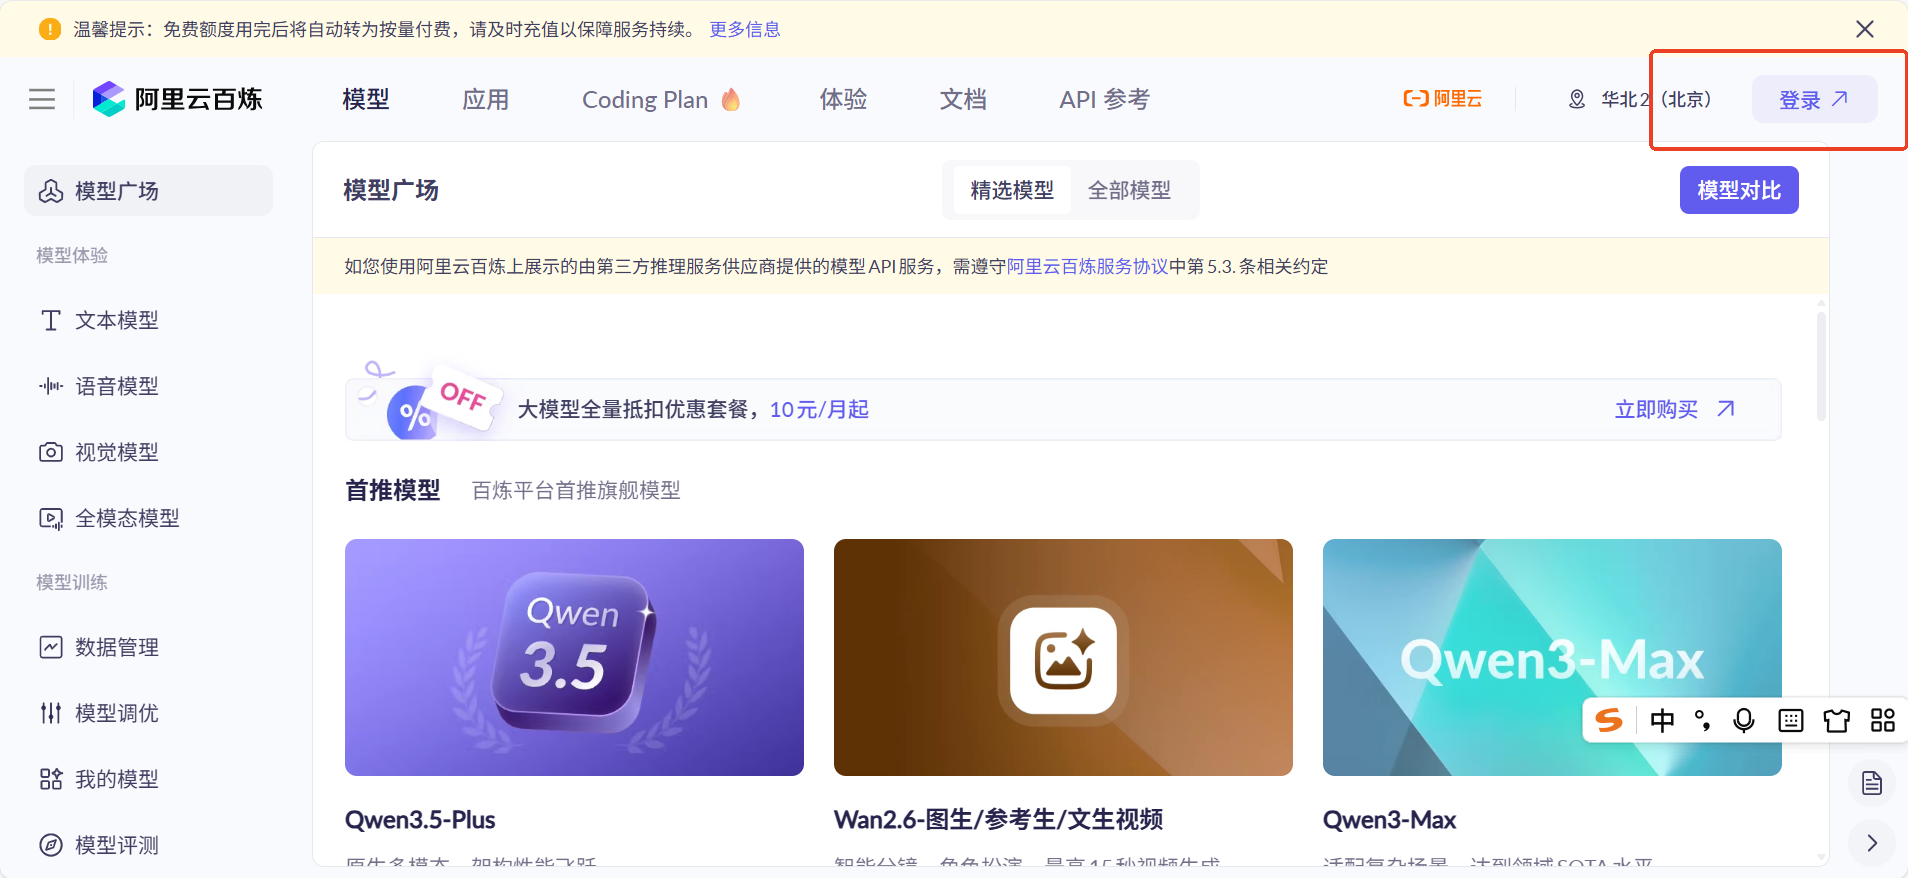Click the 模型广场 sidebar icon
The height and width of the screenshot is (878, 1908).
point(51,190)
